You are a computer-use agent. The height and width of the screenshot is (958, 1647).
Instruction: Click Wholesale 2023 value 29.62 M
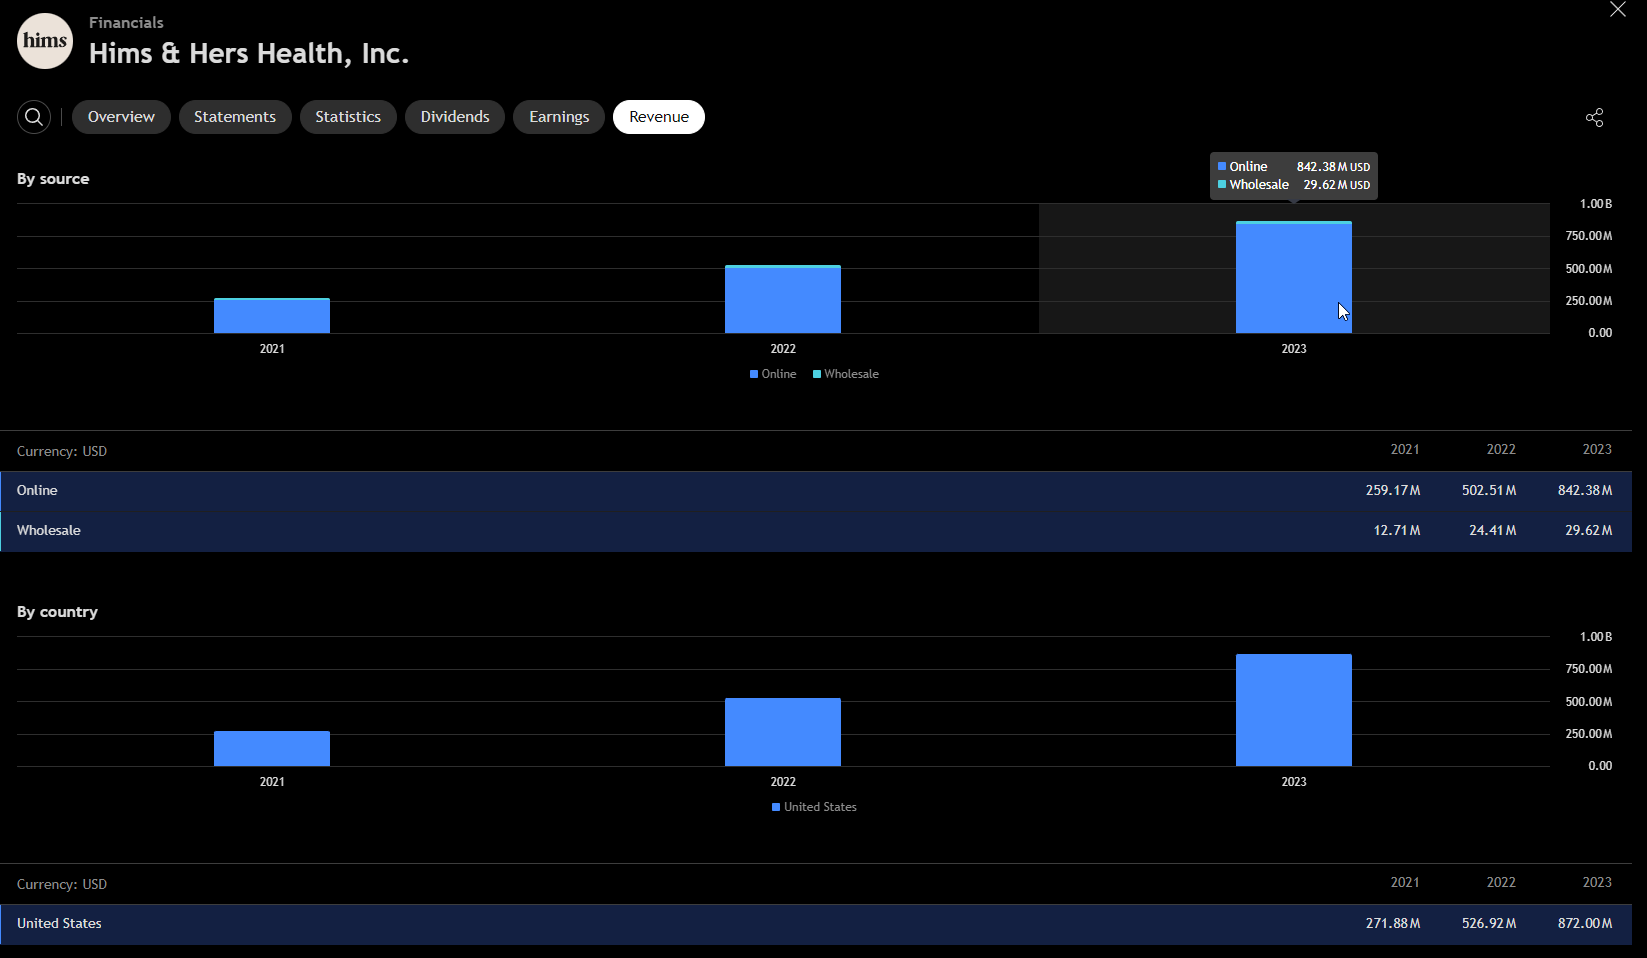[x=1589, y=531]
